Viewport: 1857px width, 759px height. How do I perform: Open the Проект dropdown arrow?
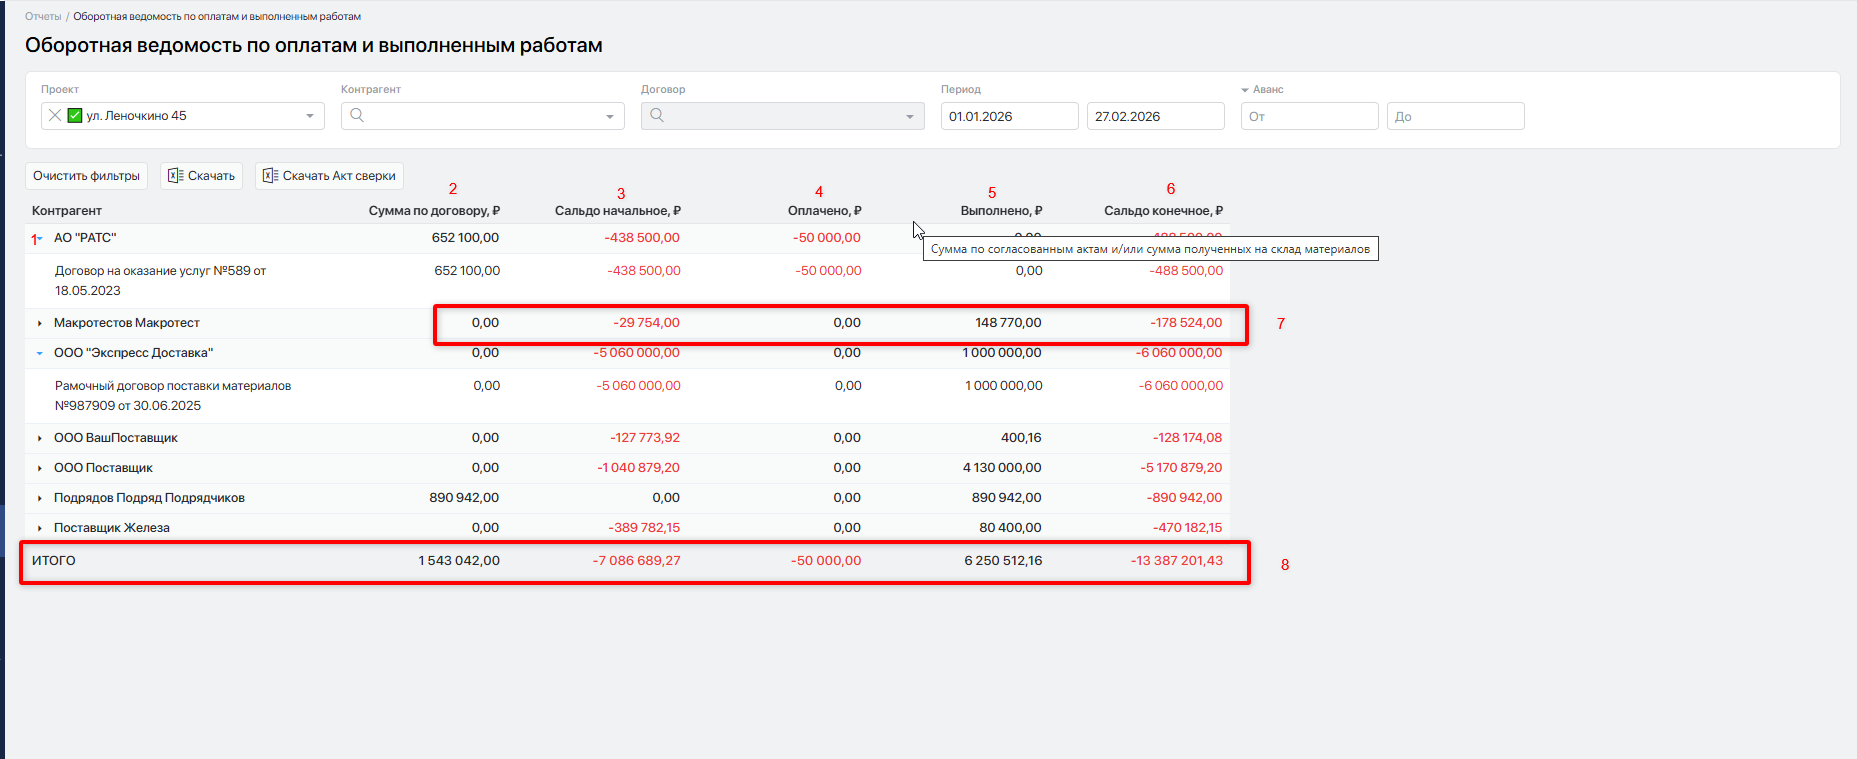pos(310,117)
